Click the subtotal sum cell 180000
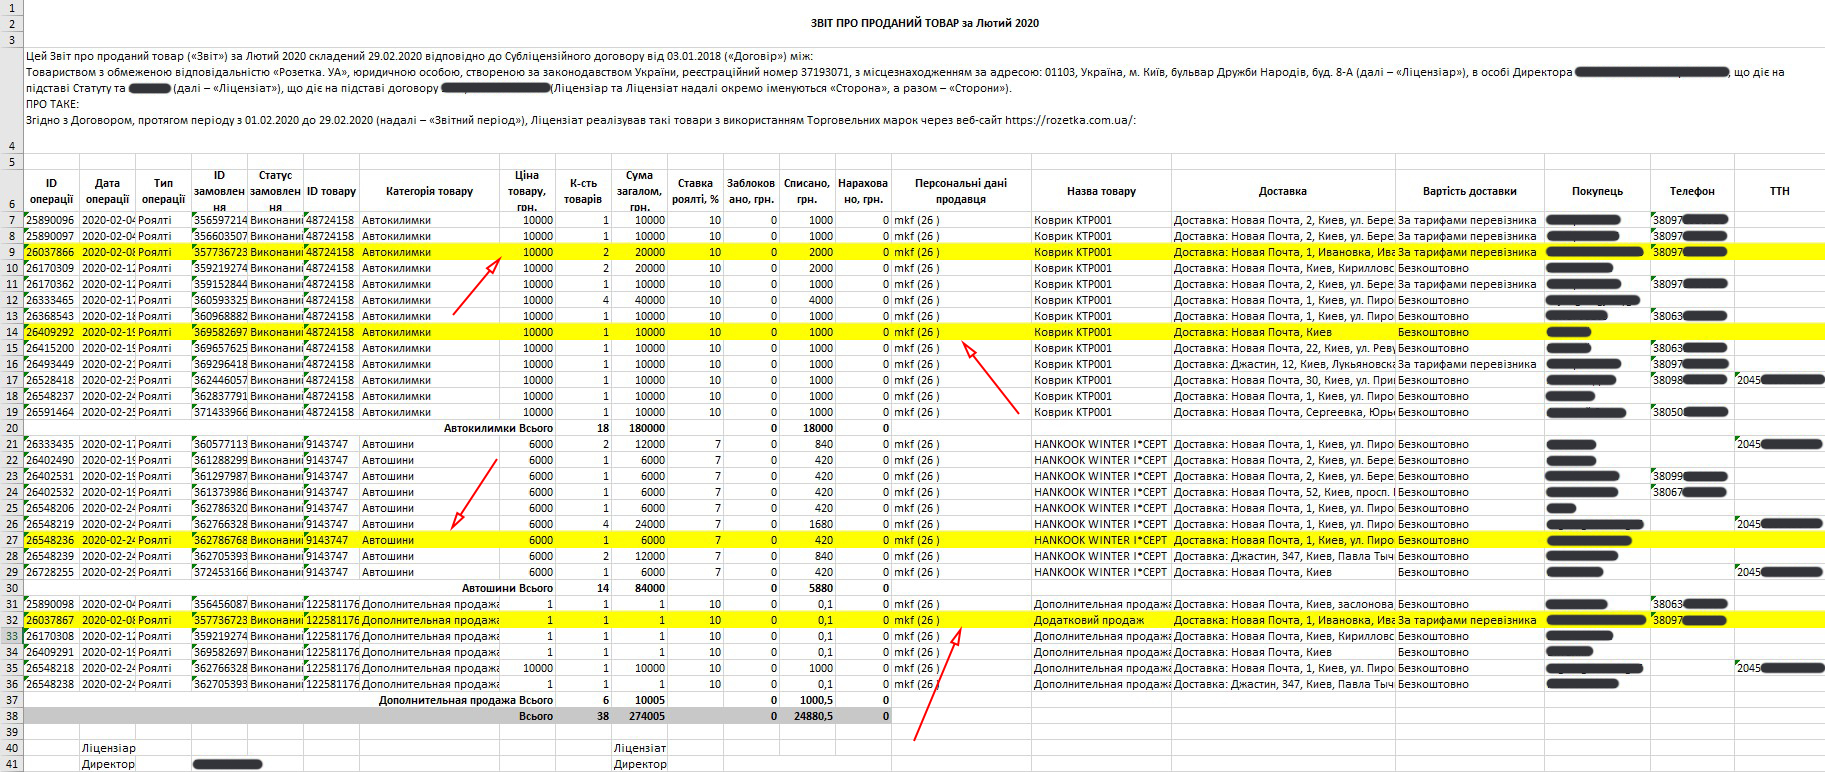1825x772 pixels. click(x=639, y=428)
